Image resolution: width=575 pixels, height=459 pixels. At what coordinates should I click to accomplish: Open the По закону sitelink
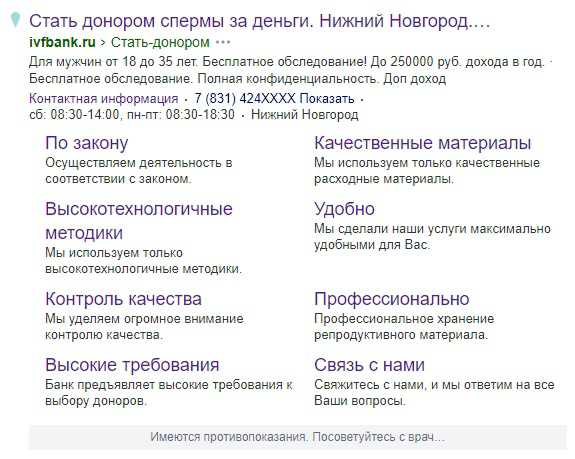[x=87, y=143]
